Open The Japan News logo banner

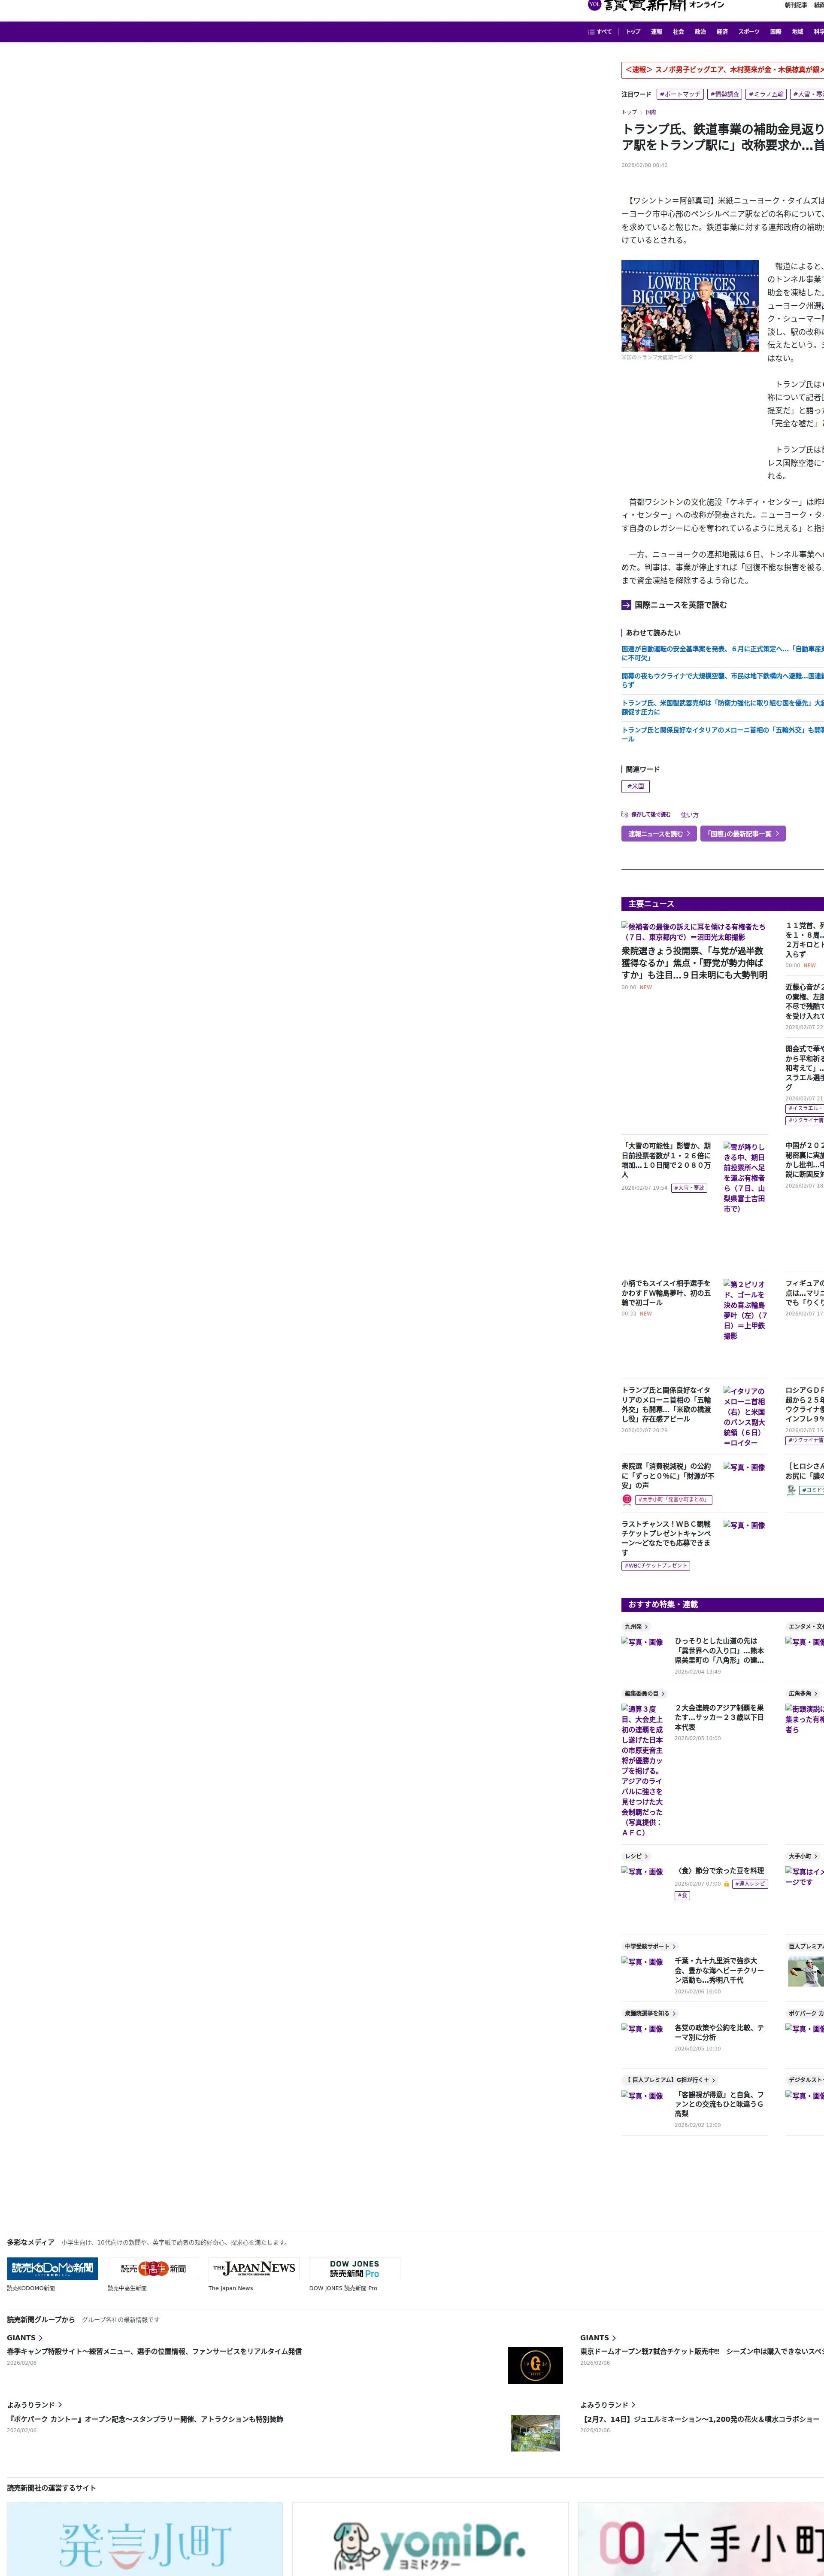[254, 2268]
